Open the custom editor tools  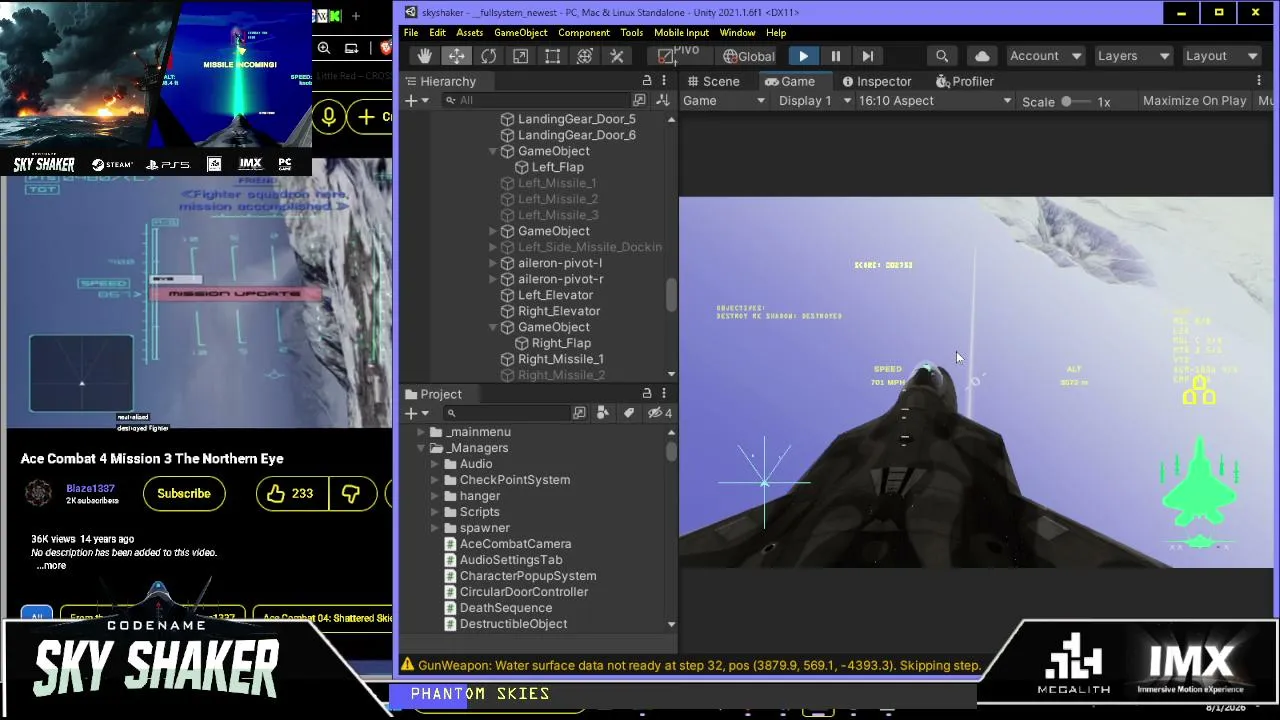[617, 56]
